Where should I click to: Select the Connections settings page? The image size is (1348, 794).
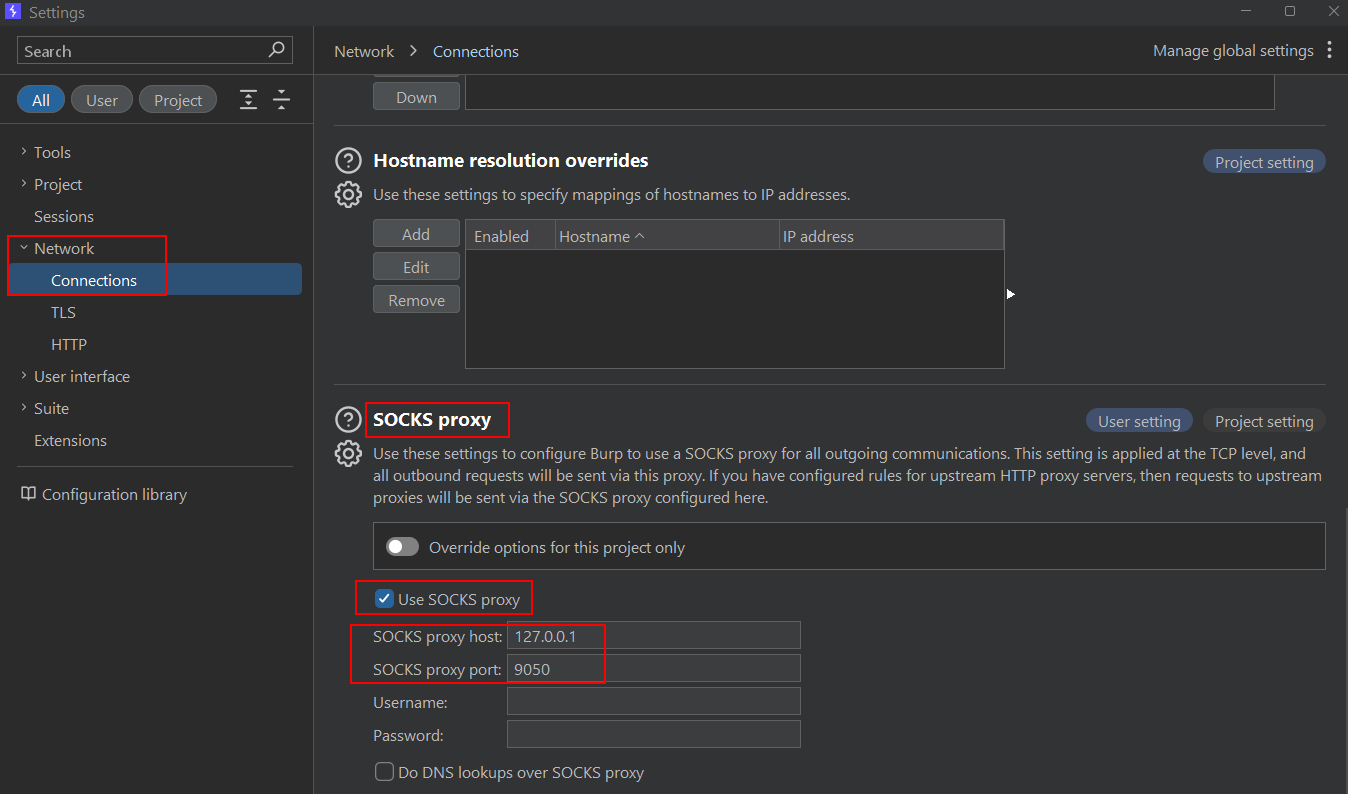tap(155, 280)
